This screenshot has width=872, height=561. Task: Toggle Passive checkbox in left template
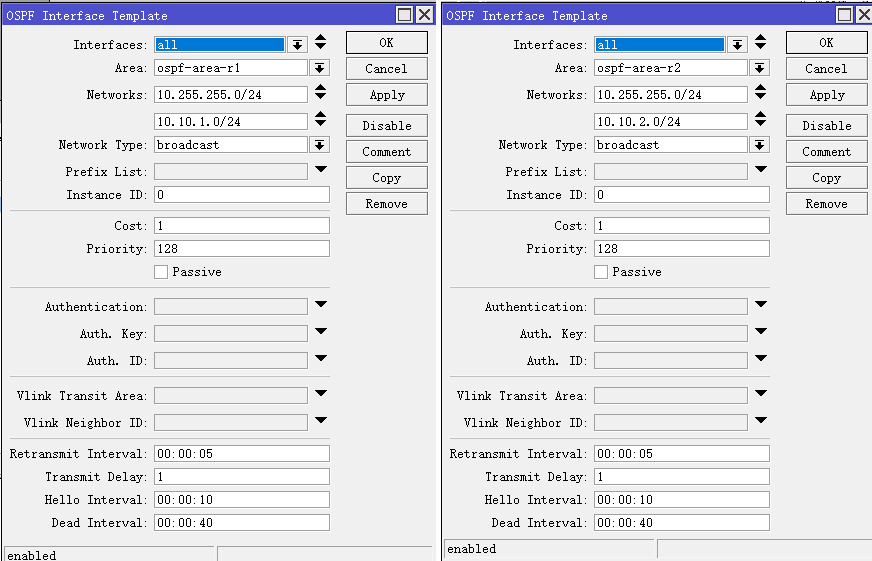(161, 272)
